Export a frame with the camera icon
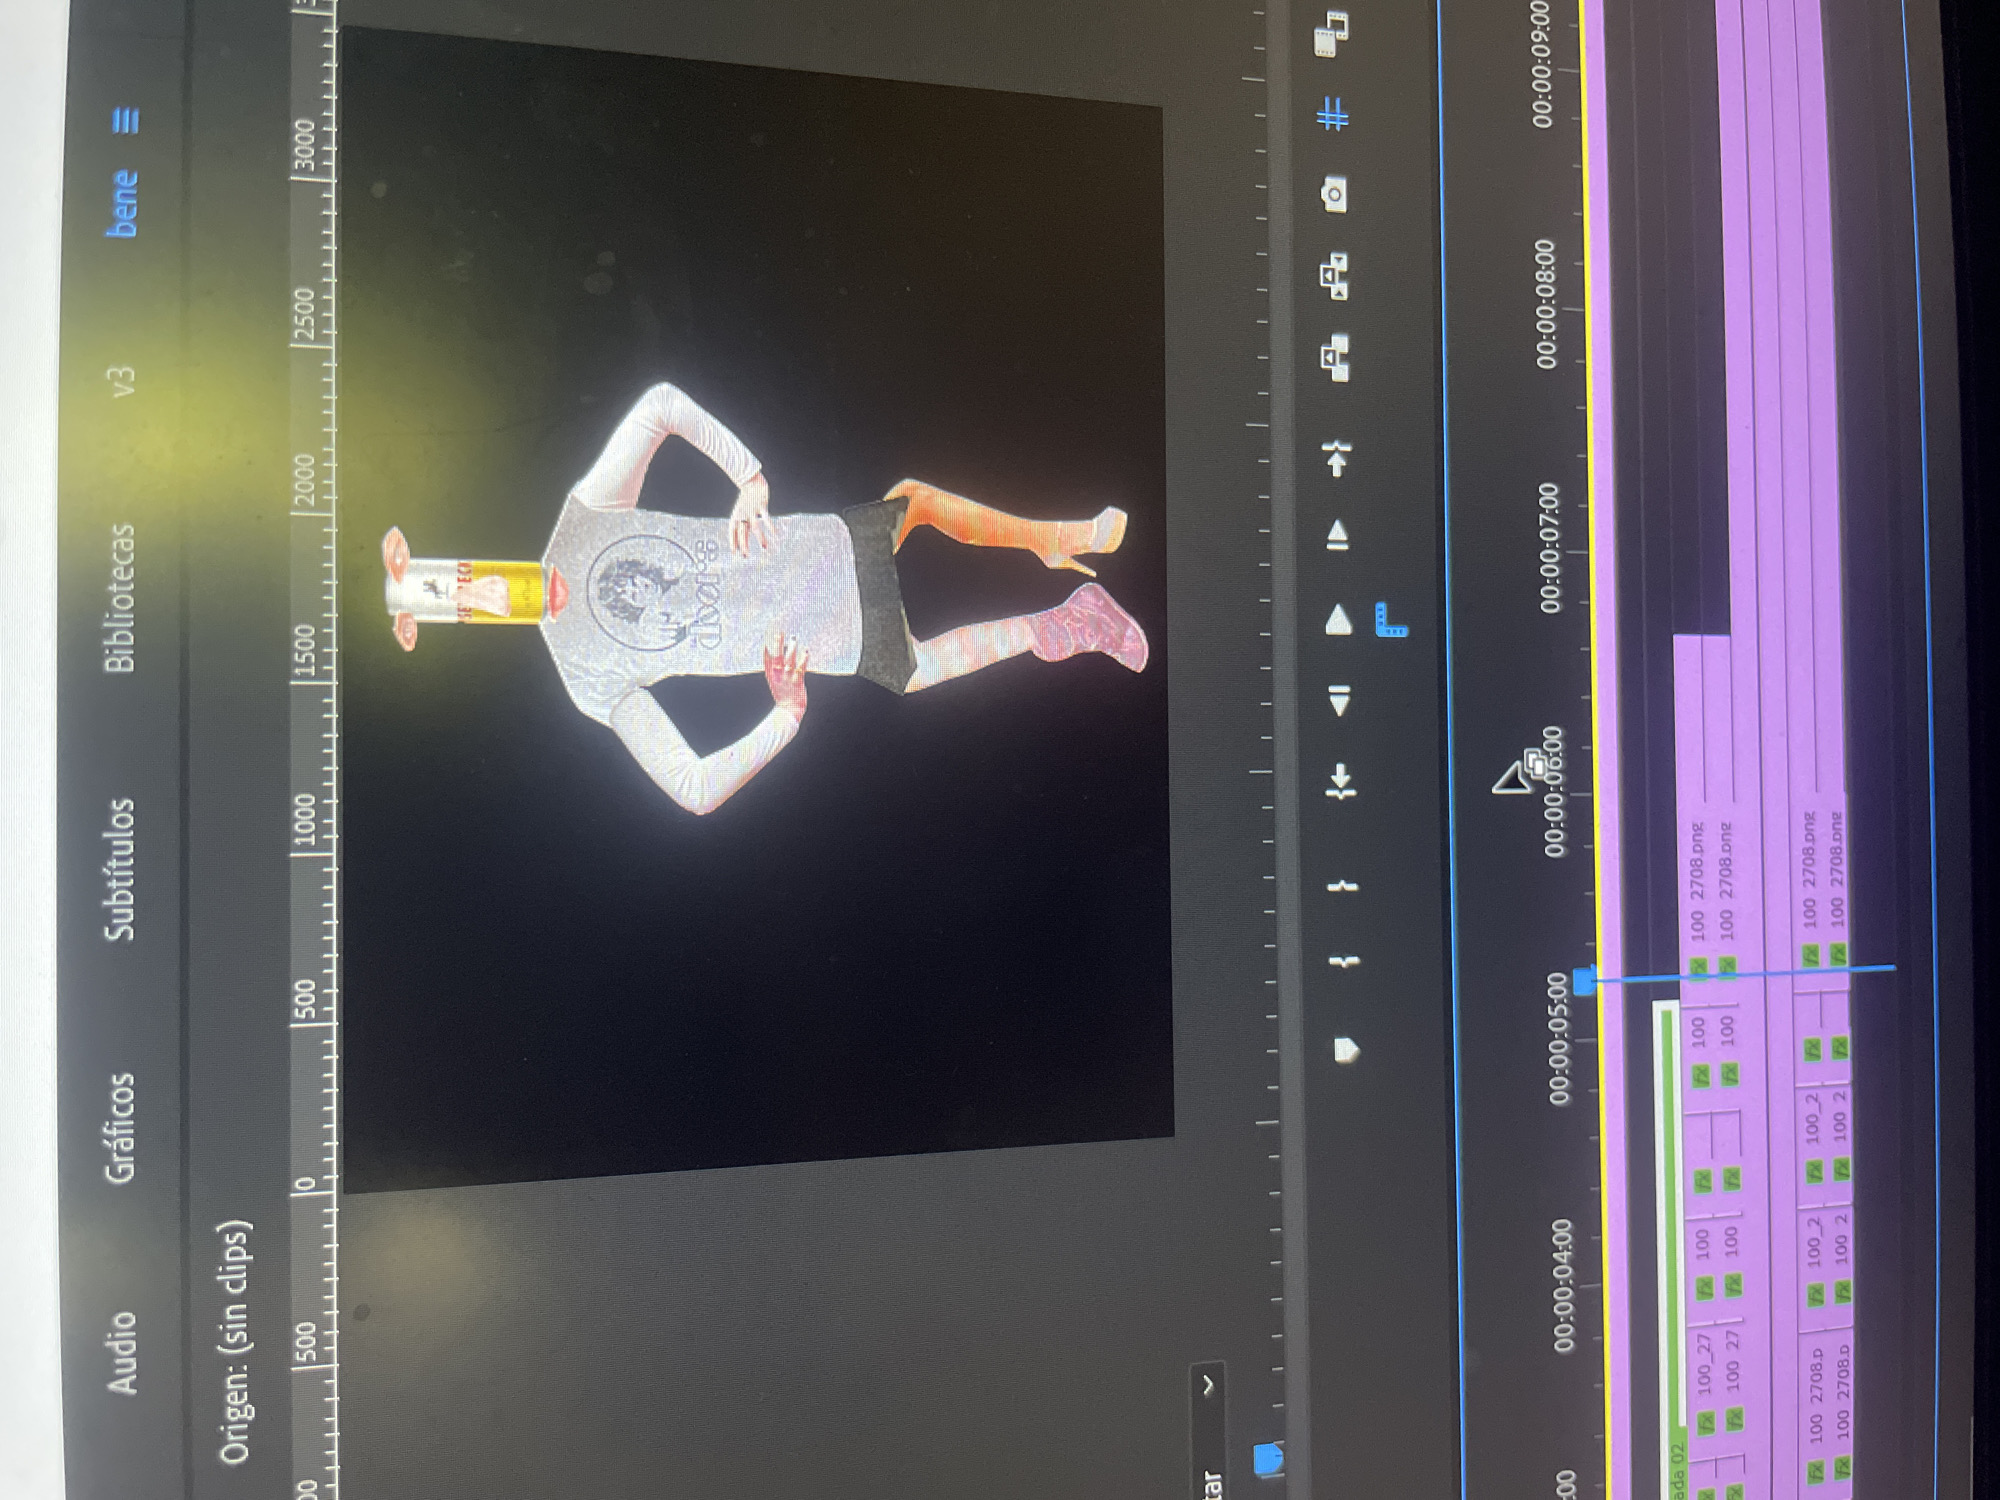 1333,194
